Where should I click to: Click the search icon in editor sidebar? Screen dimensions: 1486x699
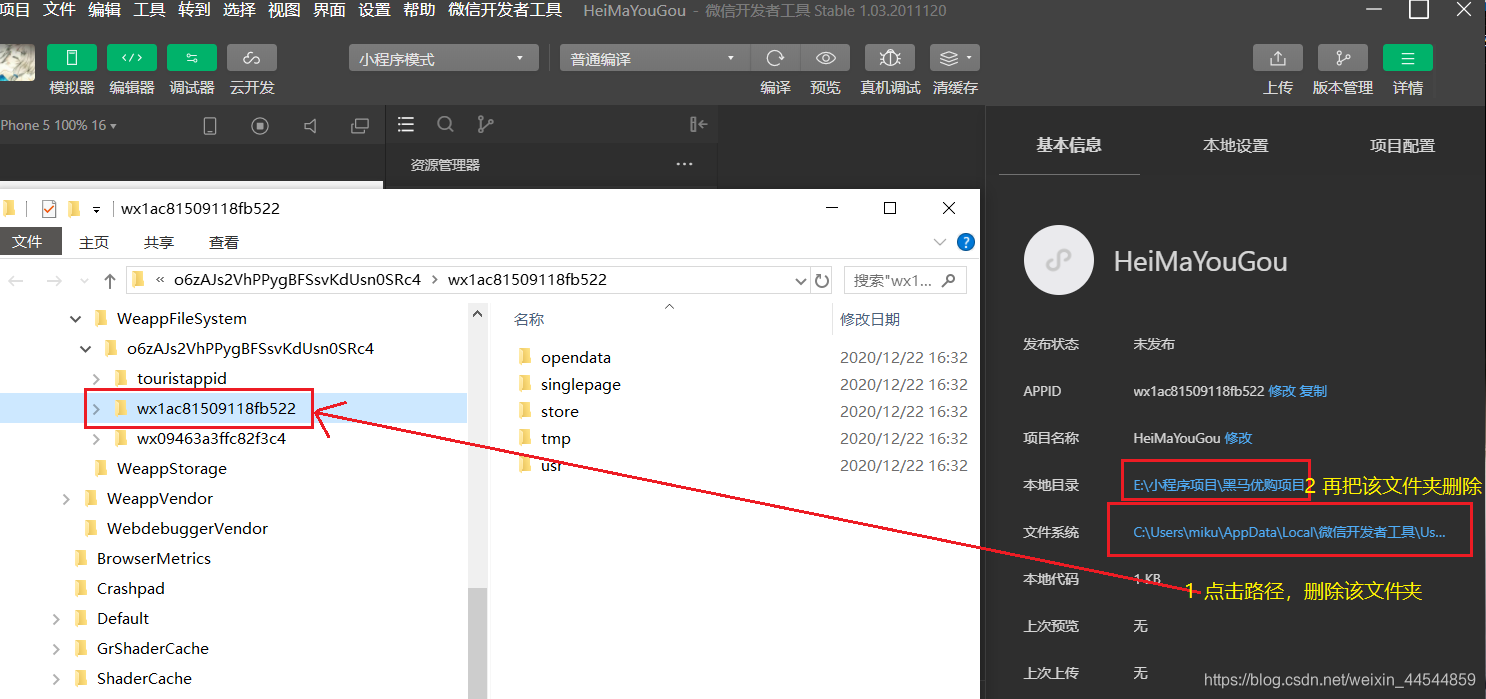coord(445,124)
